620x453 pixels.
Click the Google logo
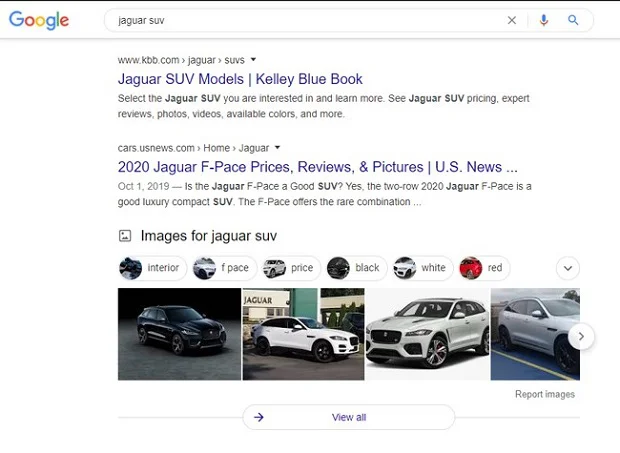pos(39,20)
